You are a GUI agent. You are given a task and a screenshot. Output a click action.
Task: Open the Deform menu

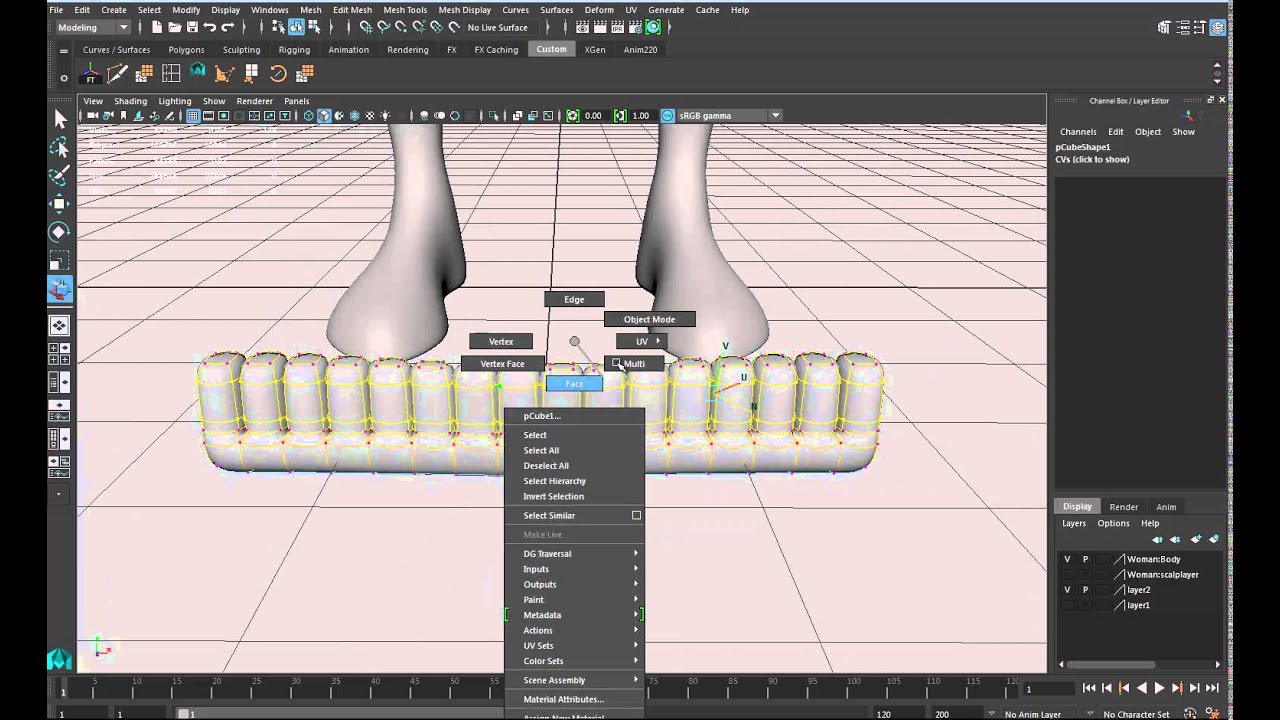click(599, 10)
